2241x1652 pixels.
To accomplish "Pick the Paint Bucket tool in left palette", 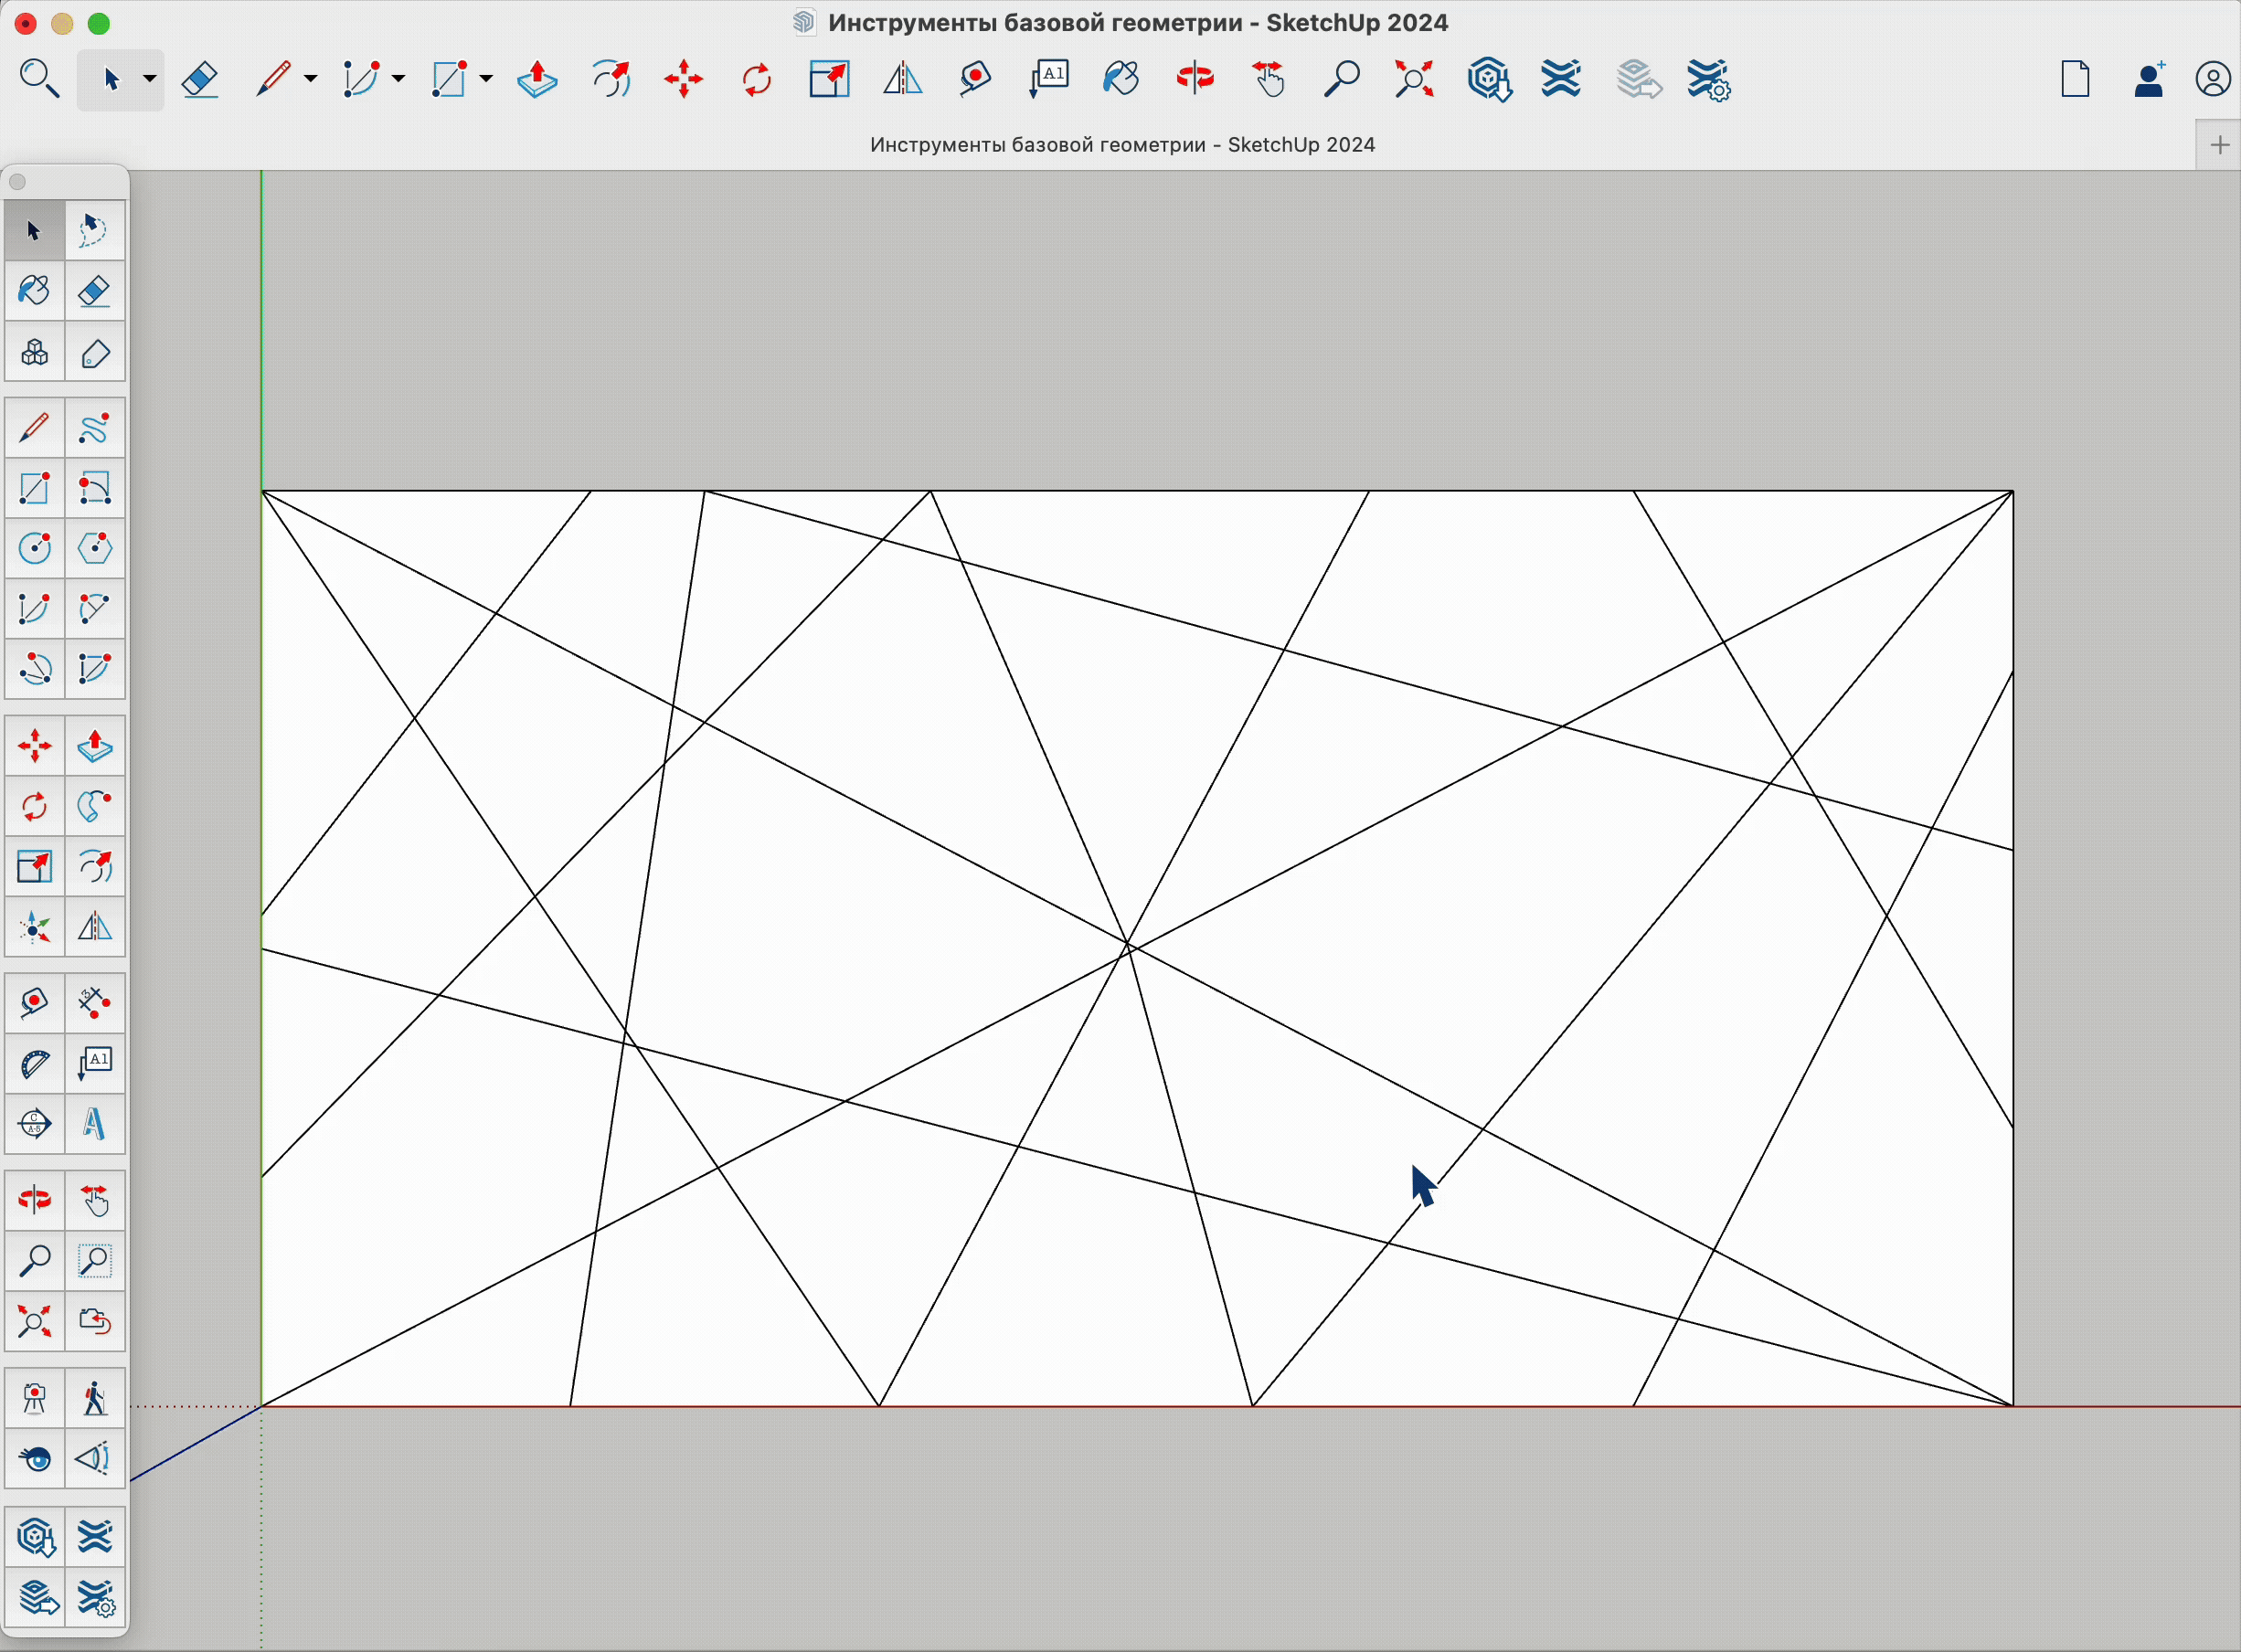I will coord(34,291).
